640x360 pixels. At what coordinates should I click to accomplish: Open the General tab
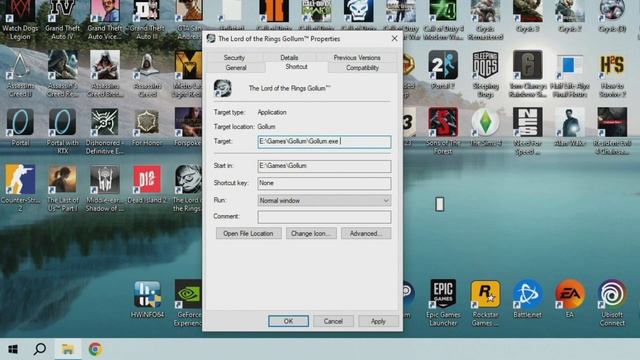click(236, 68)
